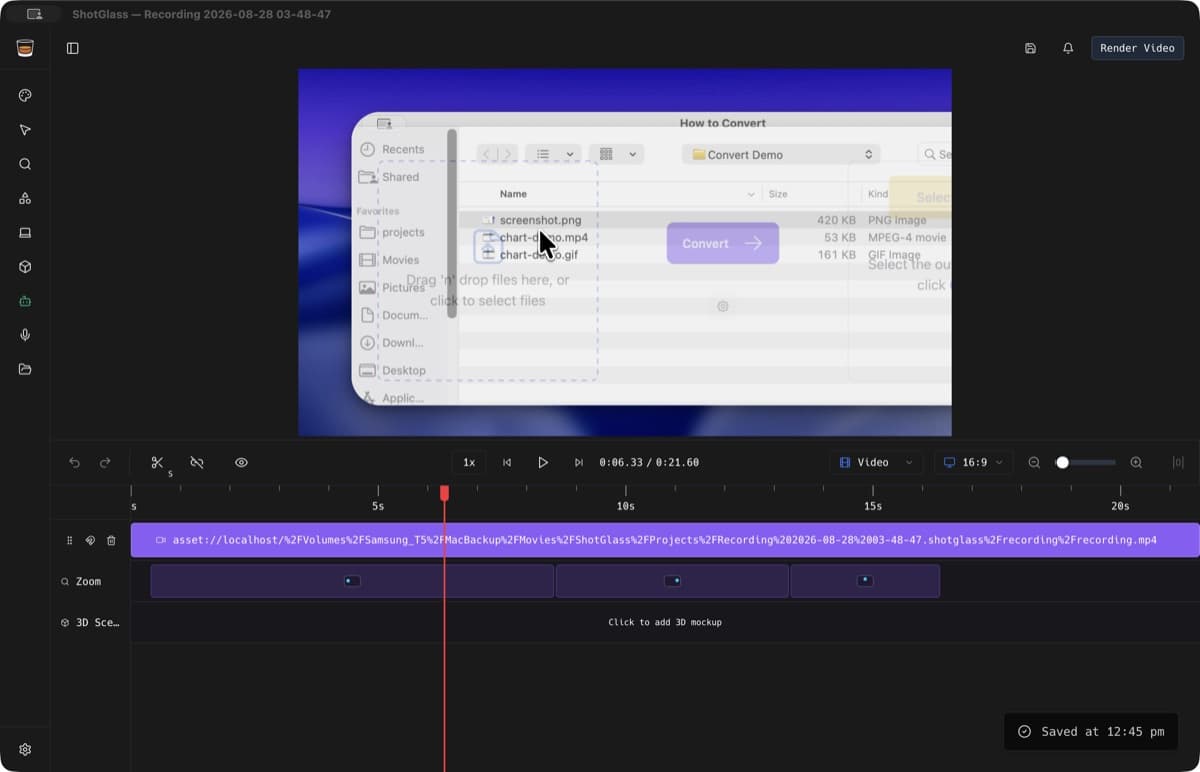The image size is (1200, 772).
Task: Click the timeline zoom slider handle
Action: [x=1062, y=463]
